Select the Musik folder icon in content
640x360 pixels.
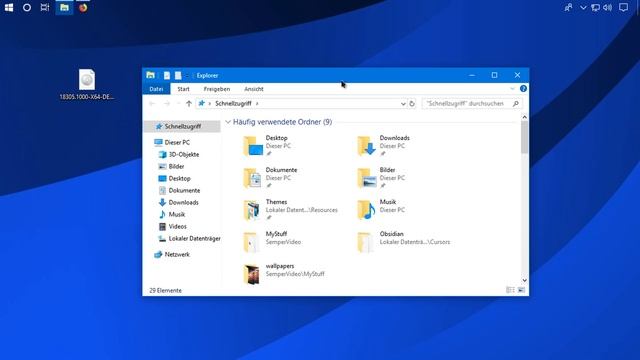click(367, 210)
